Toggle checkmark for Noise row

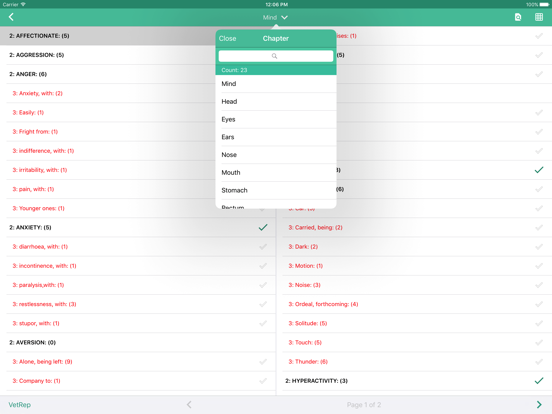(x=539, y=285)
